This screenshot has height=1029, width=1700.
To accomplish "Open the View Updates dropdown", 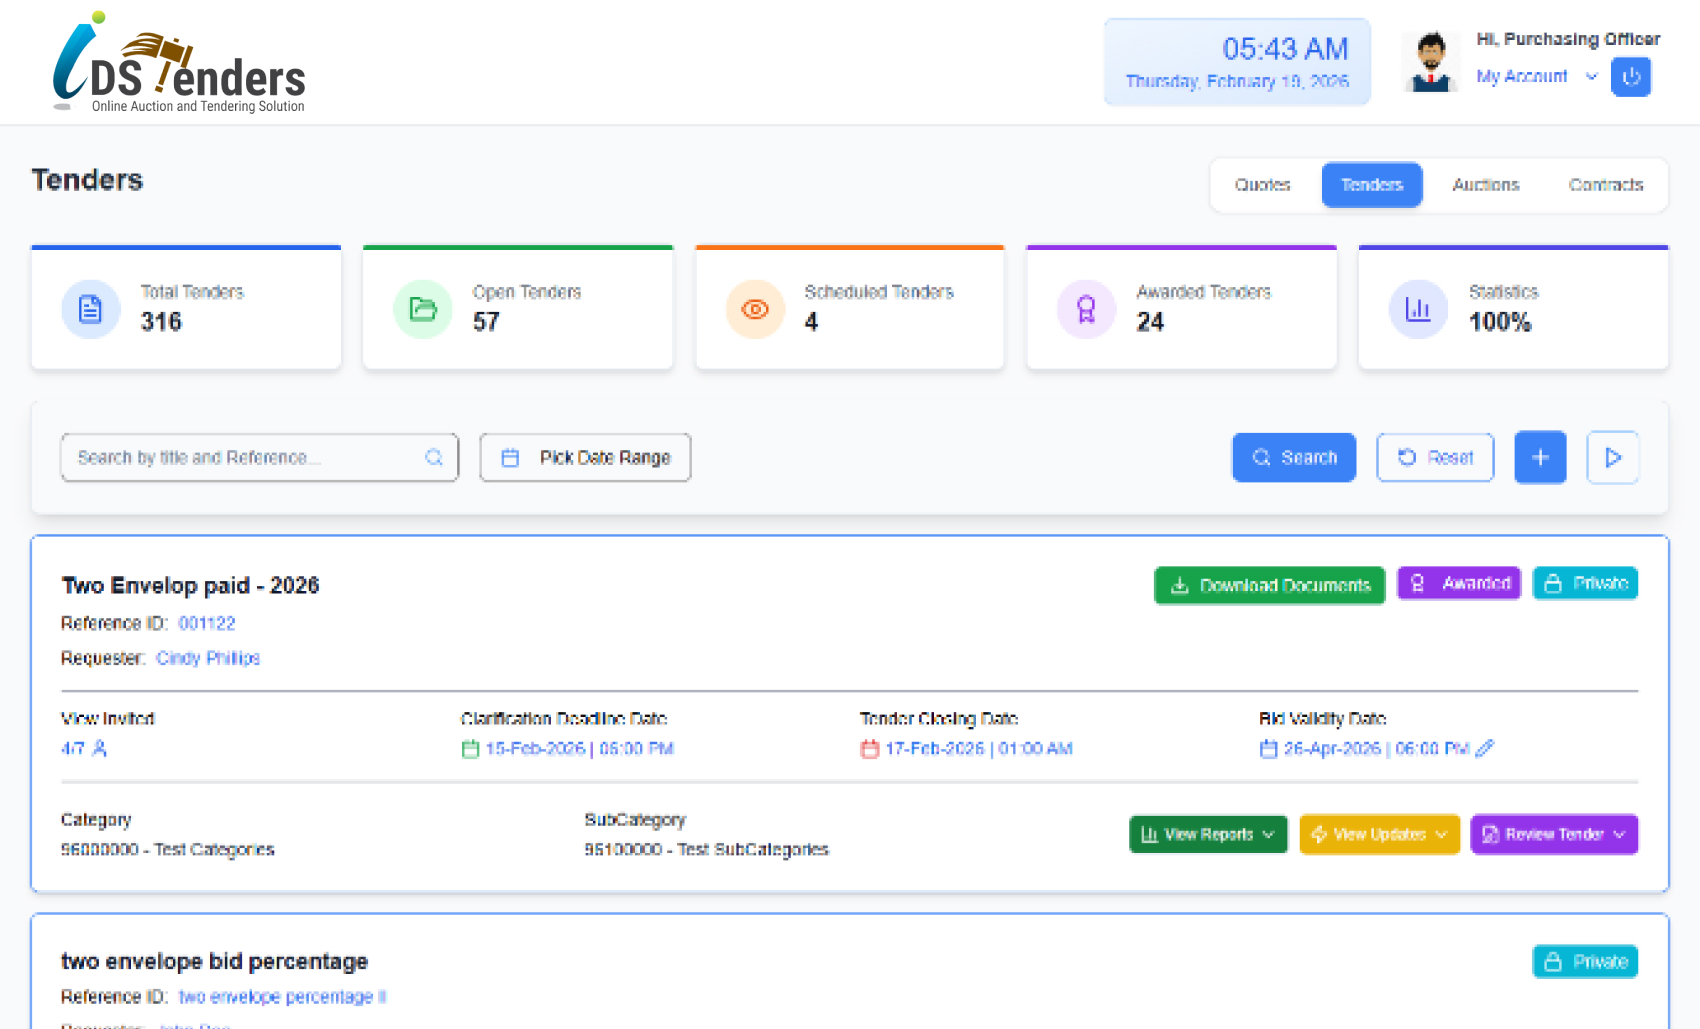I will click(1378, 834).
